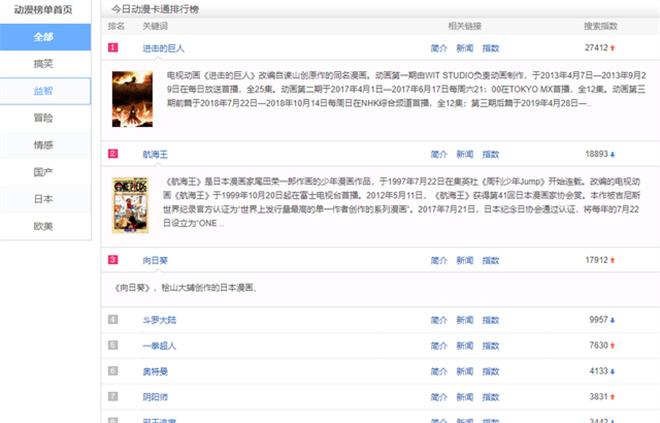Click red up arrow beside 7630
The height and width of the screenshot is (423, 660).
pyautogui.click(x=612, y=346)
